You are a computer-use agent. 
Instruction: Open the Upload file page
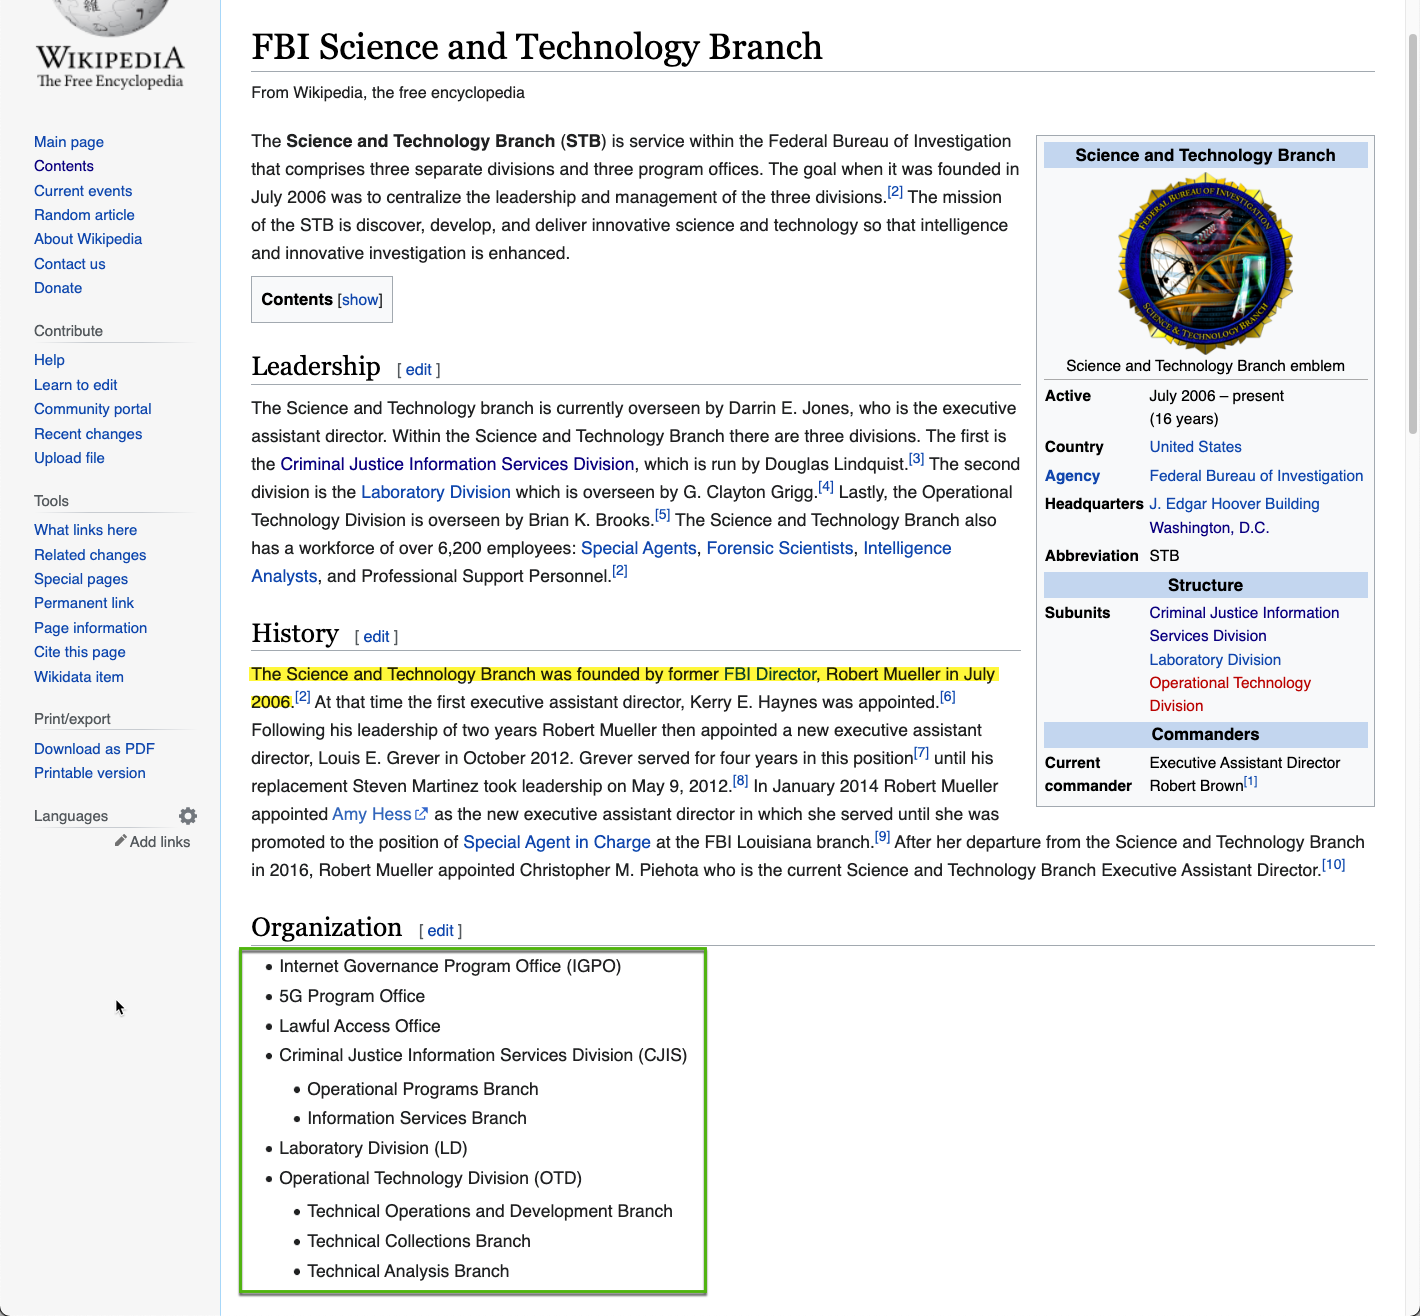pos(69,458)
